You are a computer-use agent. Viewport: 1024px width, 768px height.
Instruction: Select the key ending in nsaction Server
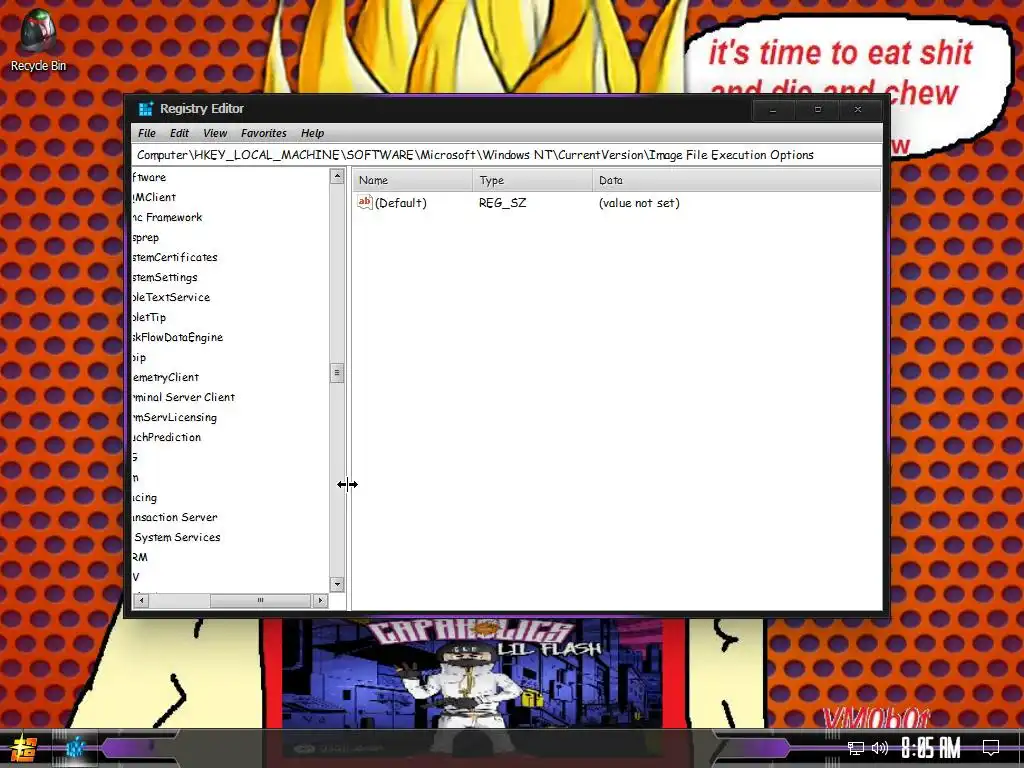click(x=175, y=517)
